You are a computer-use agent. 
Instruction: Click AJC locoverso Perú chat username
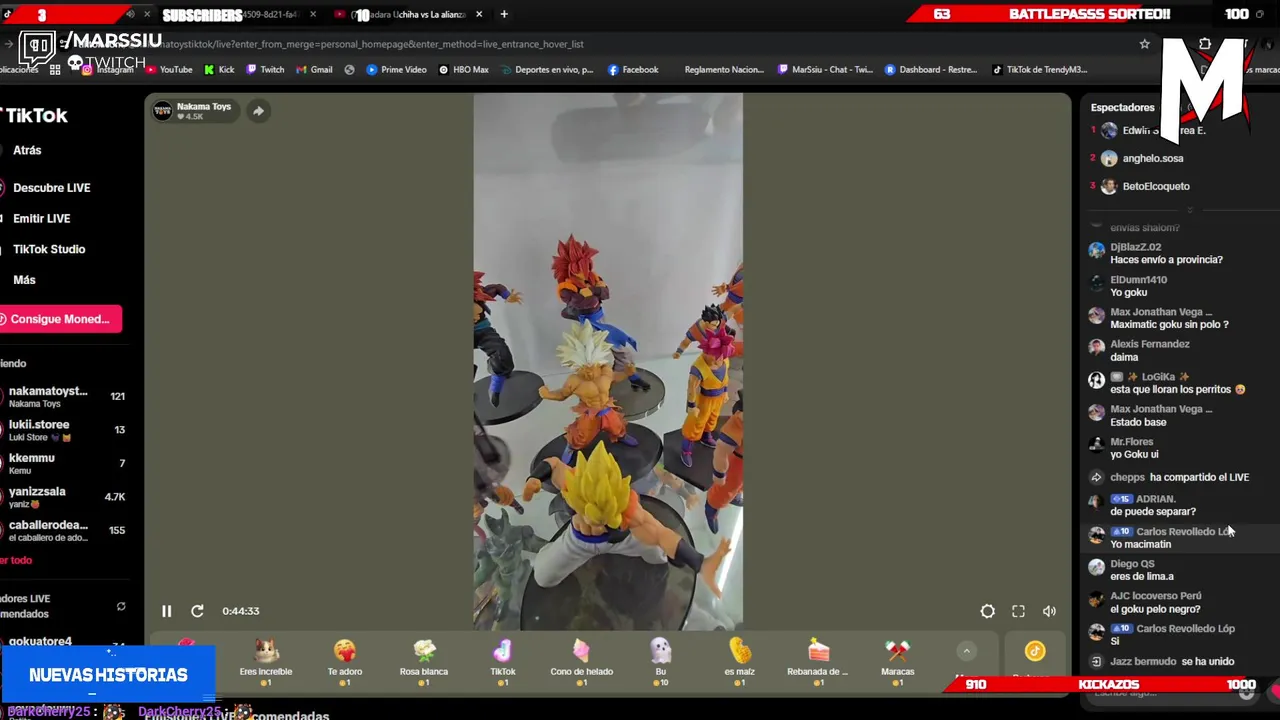(x=1155, y=596)
